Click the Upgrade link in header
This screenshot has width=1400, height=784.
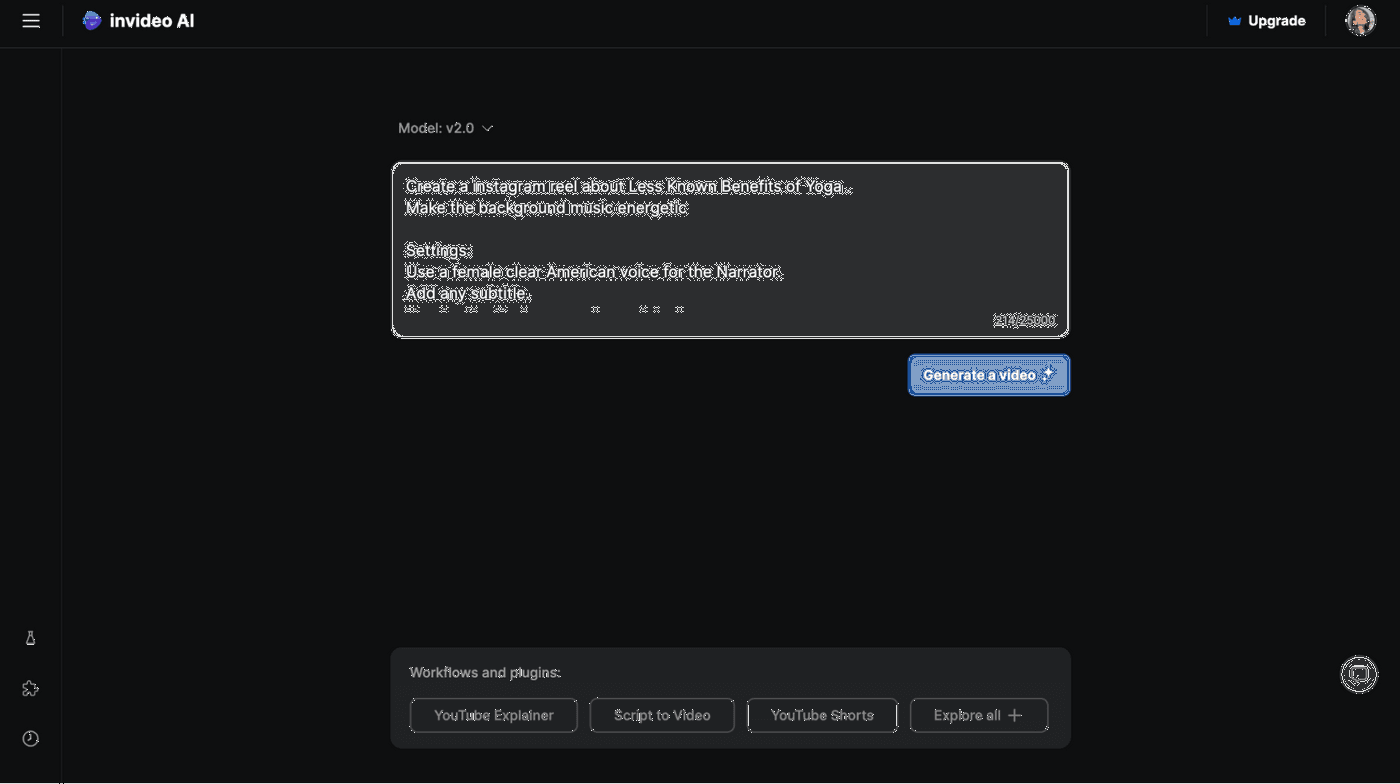click(x=1276, y=21)
